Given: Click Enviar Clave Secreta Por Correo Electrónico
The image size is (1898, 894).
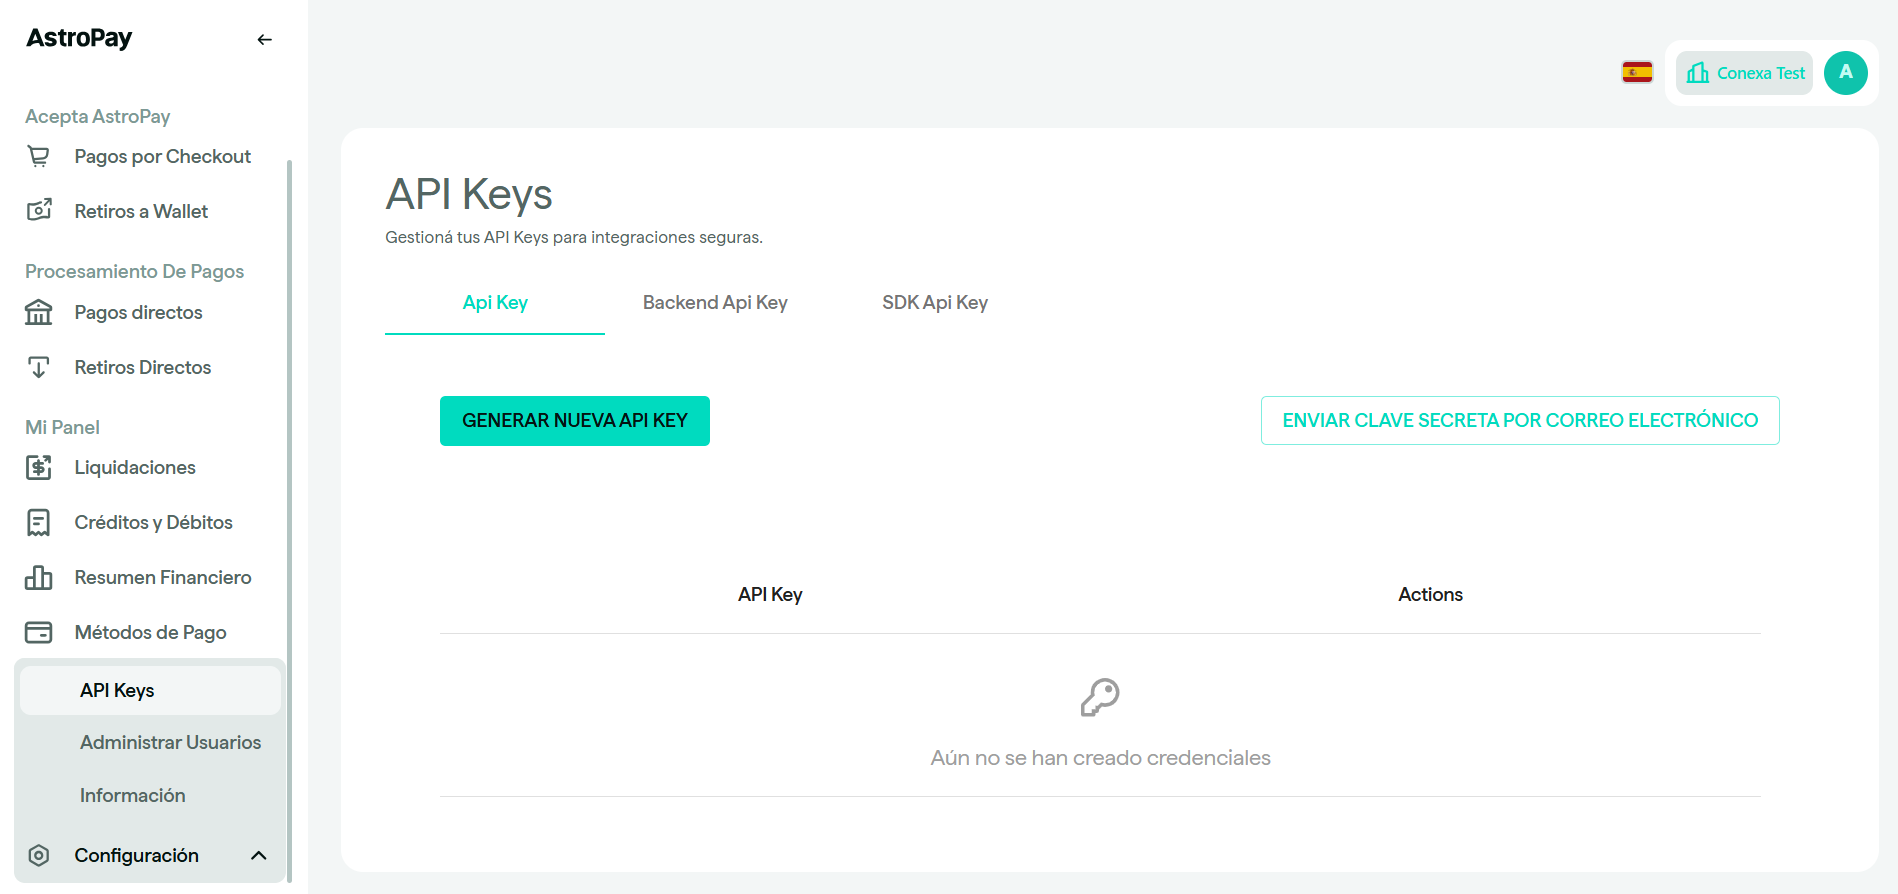Looking at the screenshot, I should (x=1520, y=421).
